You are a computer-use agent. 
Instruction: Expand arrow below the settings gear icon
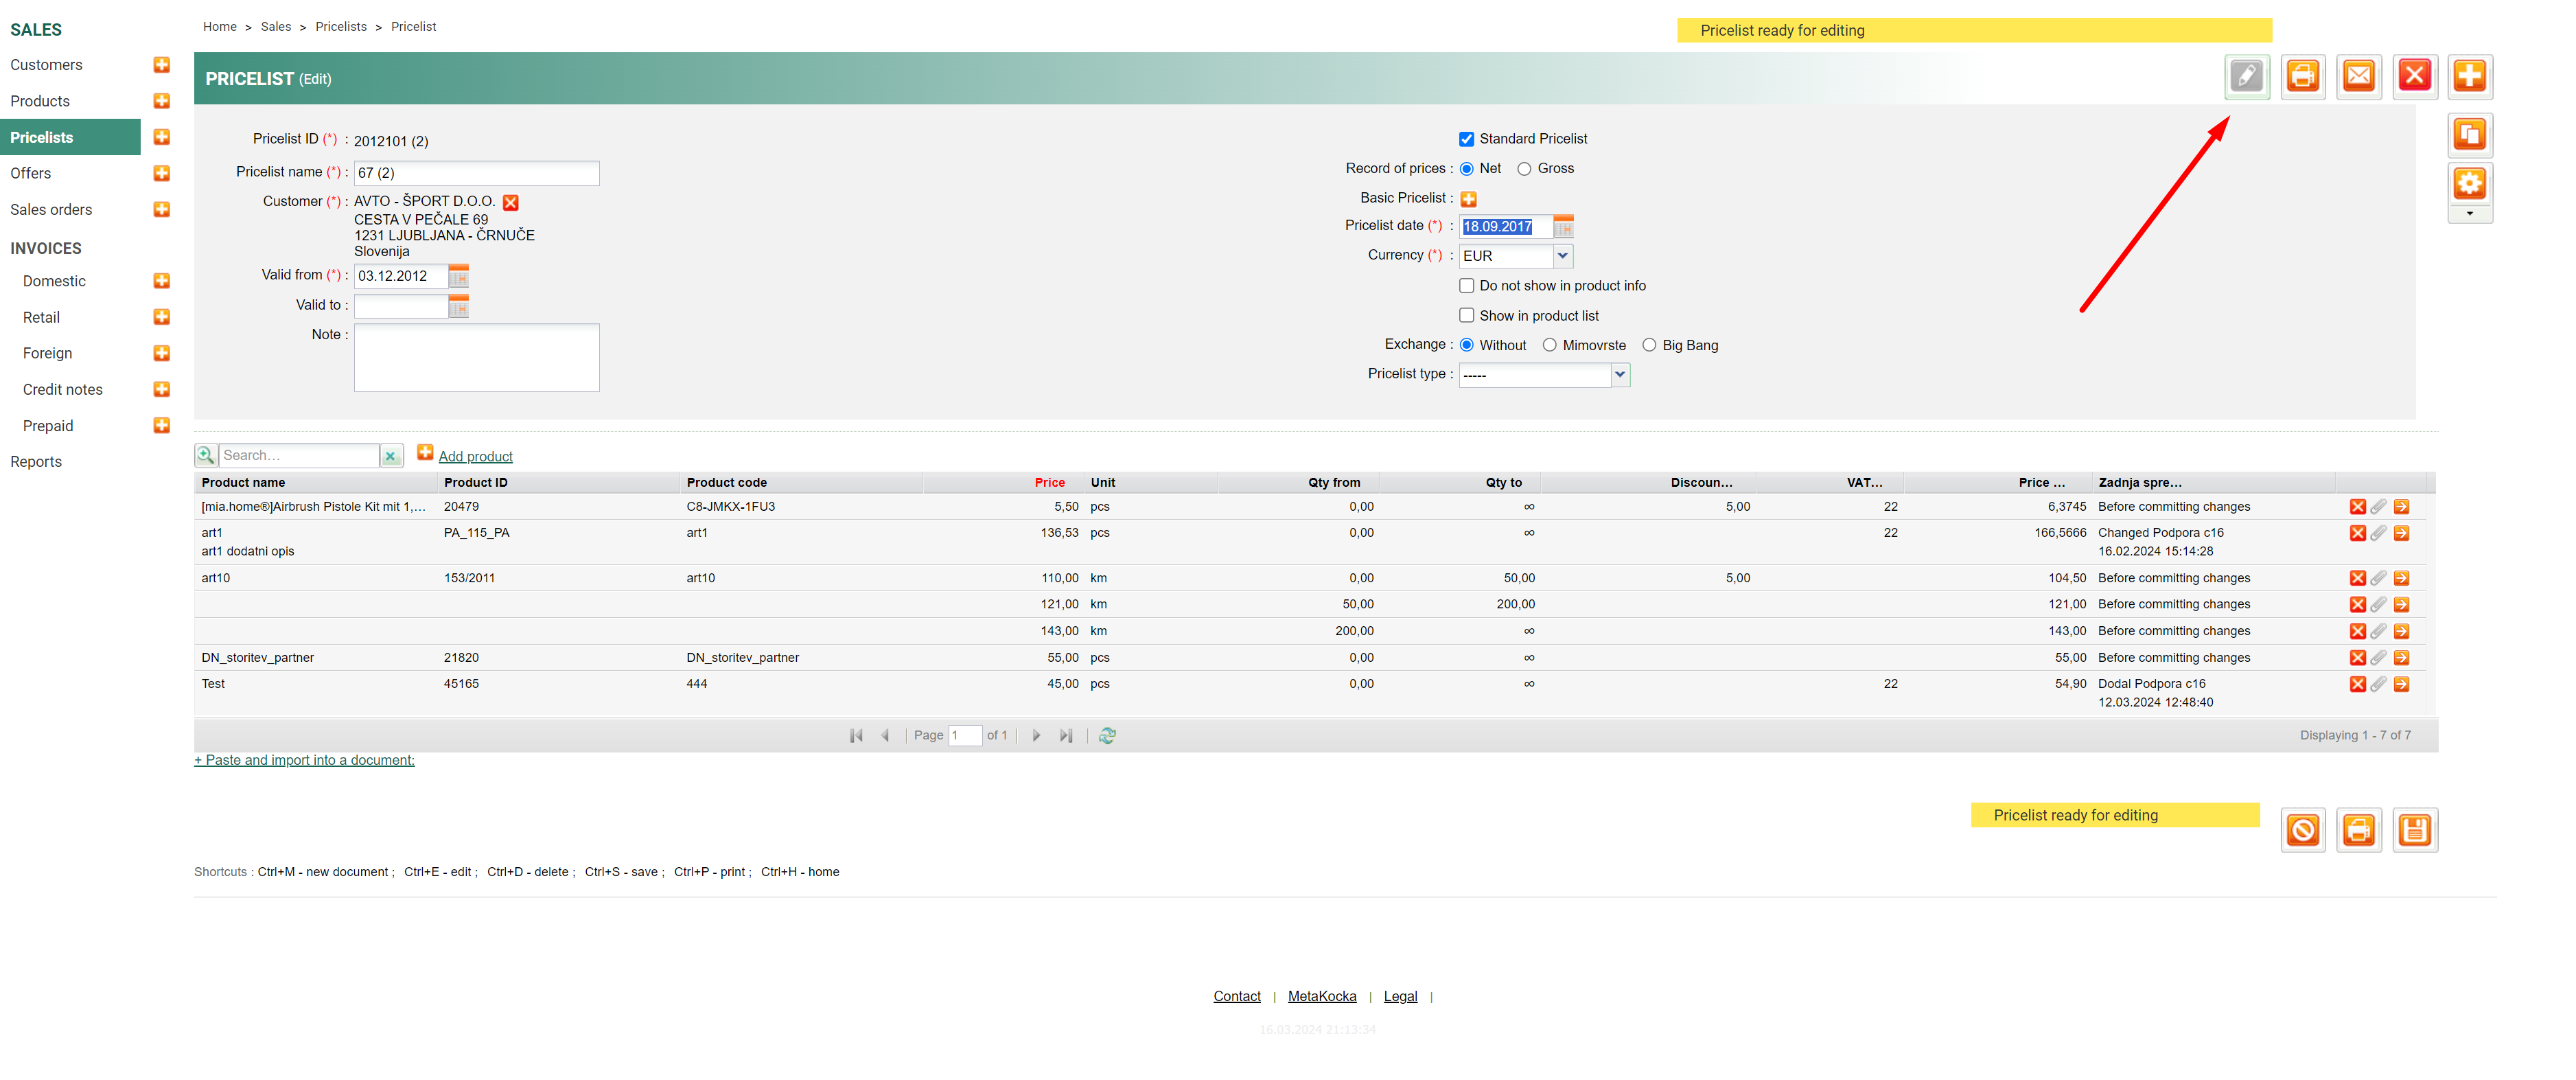[x=2469, y=213]
